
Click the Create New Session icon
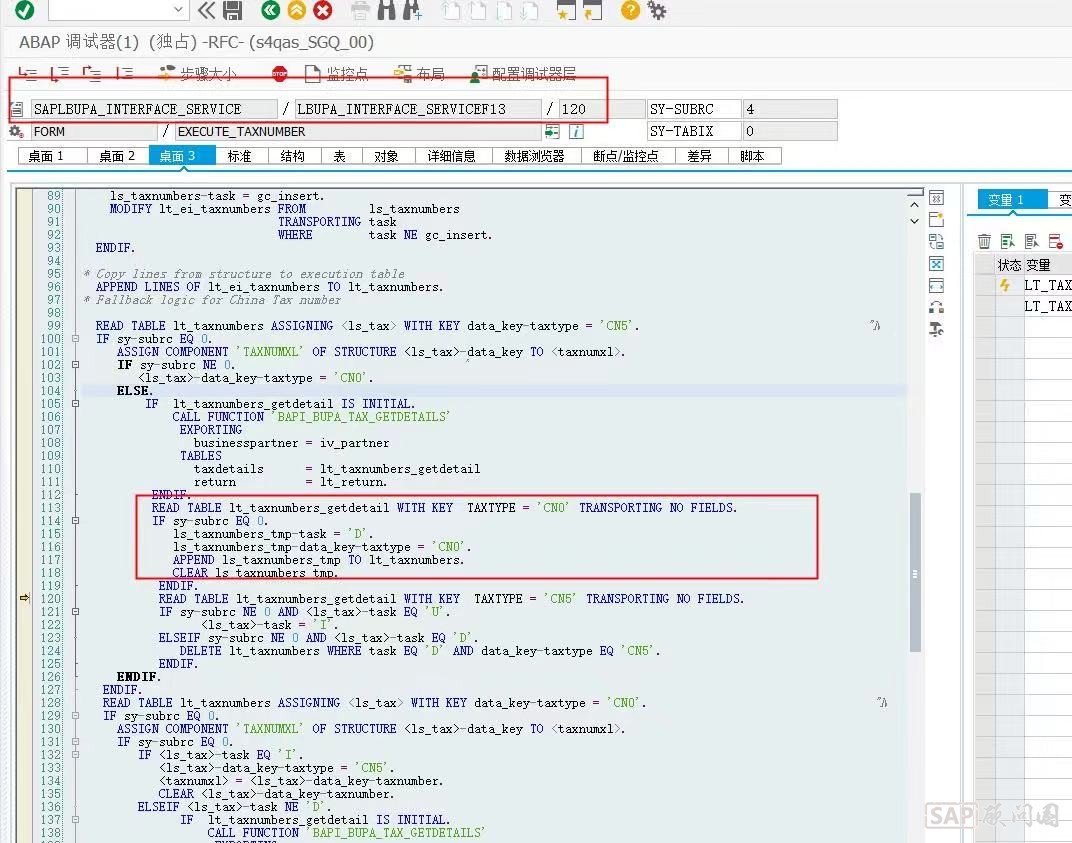[x=567, y=10]
